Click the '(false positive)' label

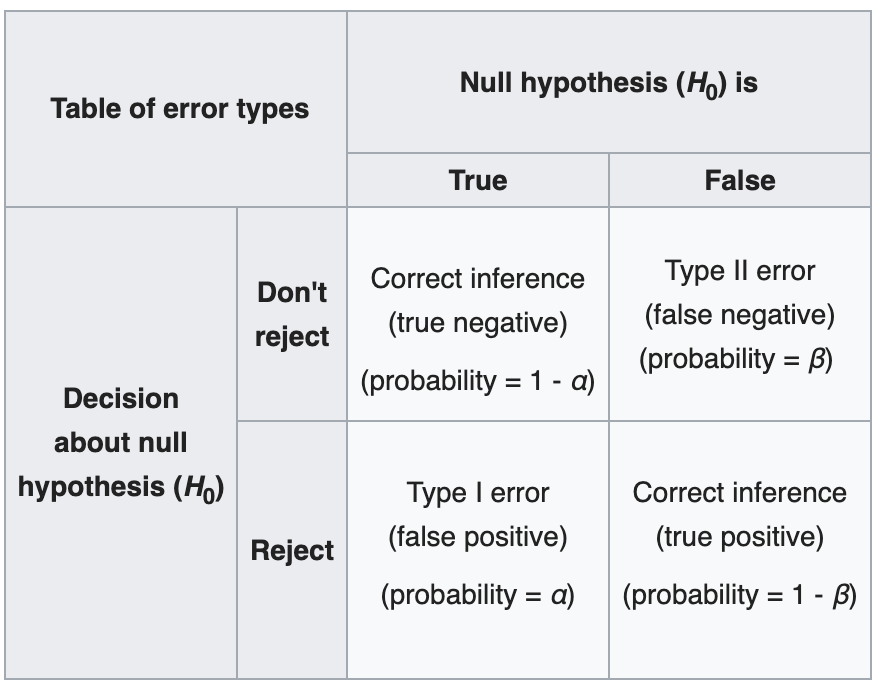pos(478,537)
